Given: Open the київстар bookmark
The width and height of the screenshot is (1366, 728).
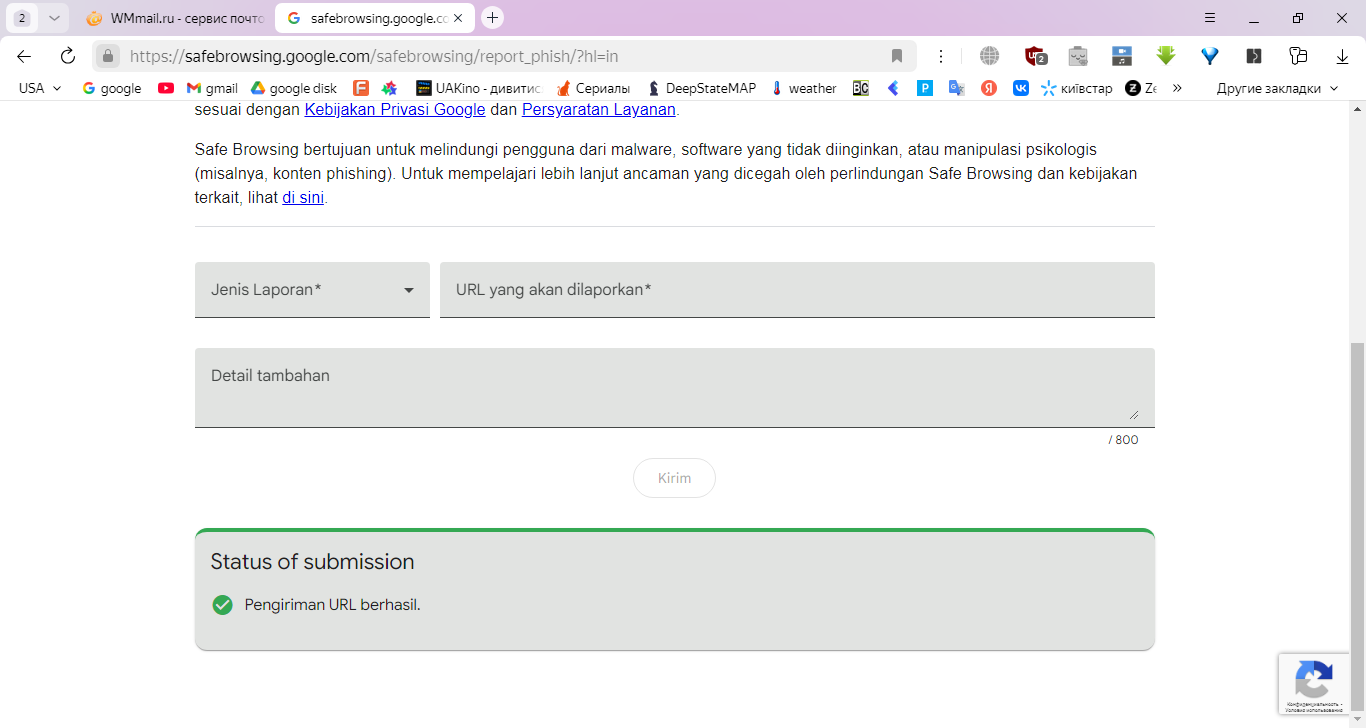Looking at the screenshot, I should click(1077, 88).
